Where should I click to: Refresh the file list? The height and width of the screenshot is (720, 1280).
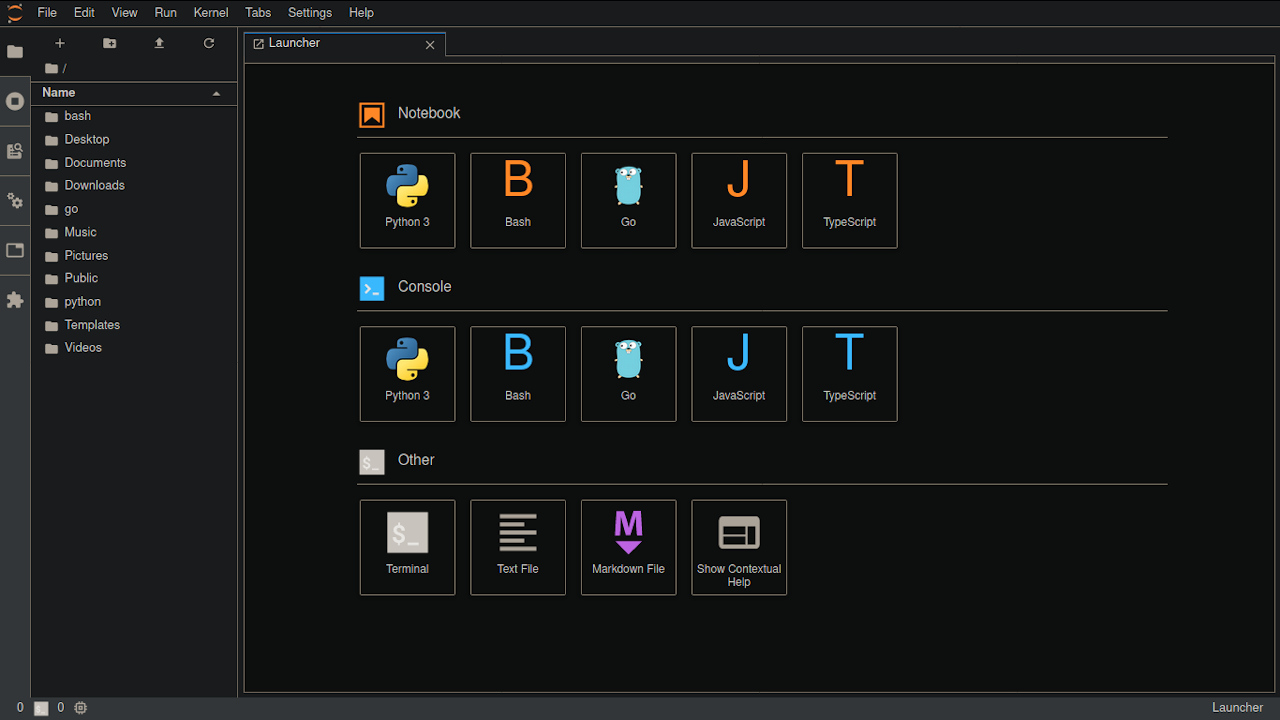[x=209, y=43]
